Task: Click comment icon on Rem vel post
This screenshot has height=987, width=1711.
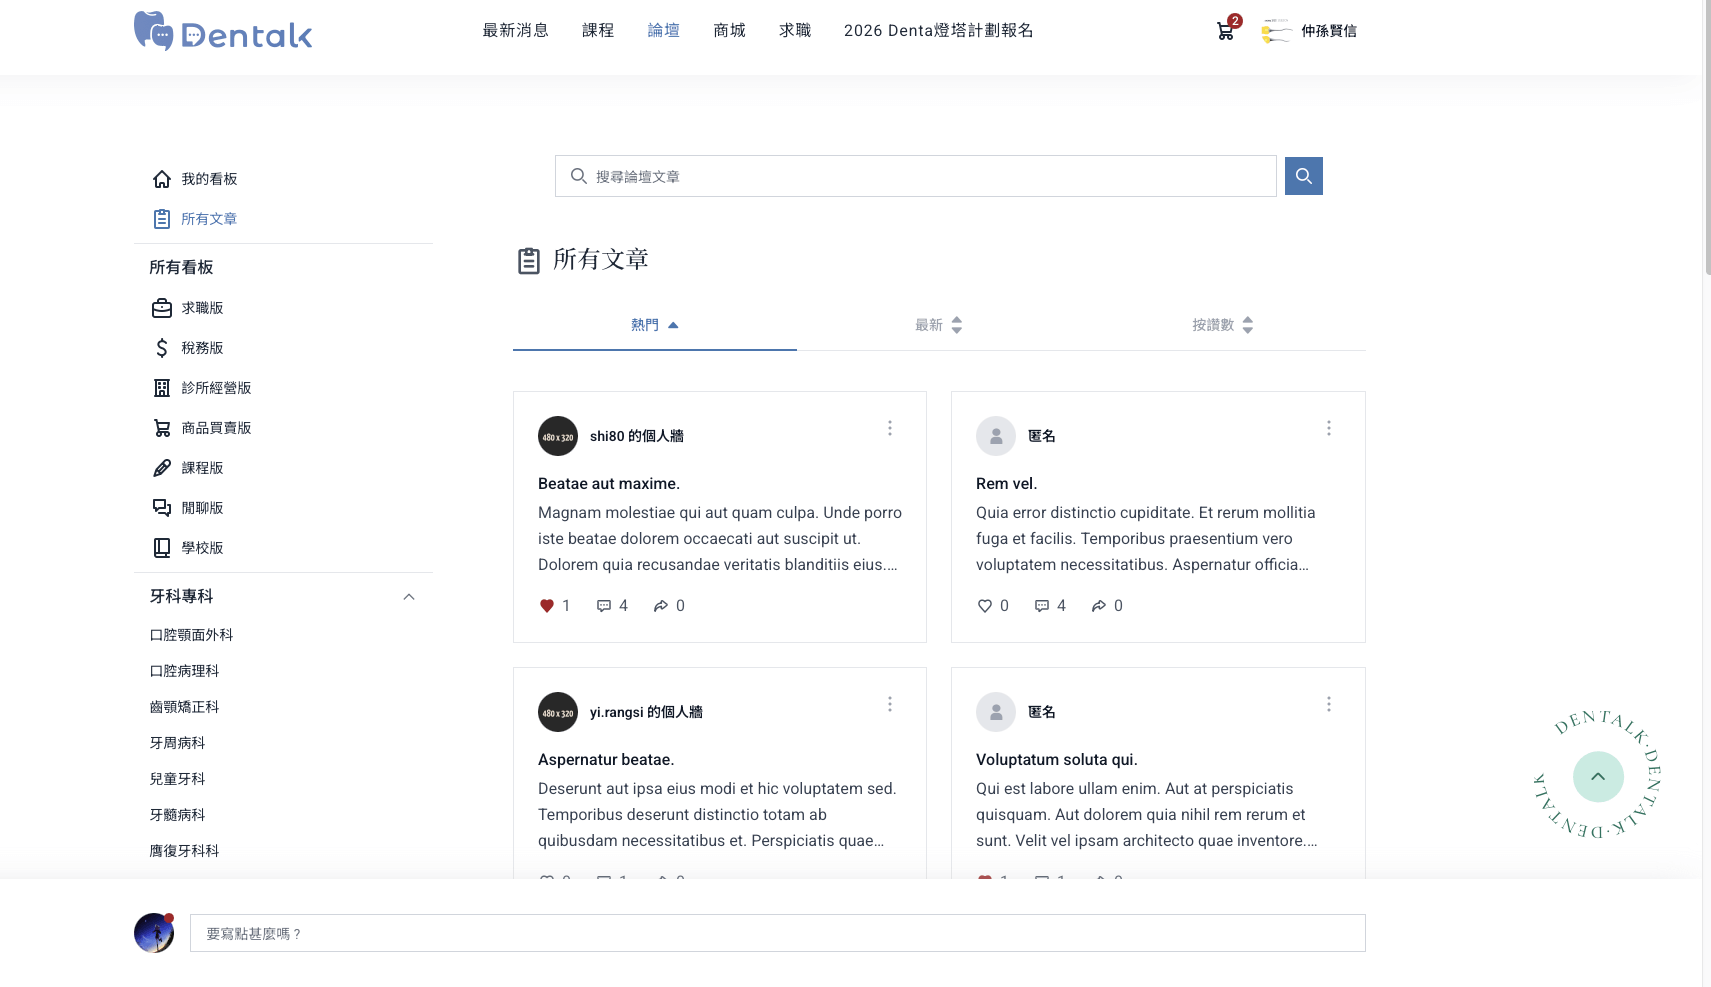Action: click(x=1041, y=606)
